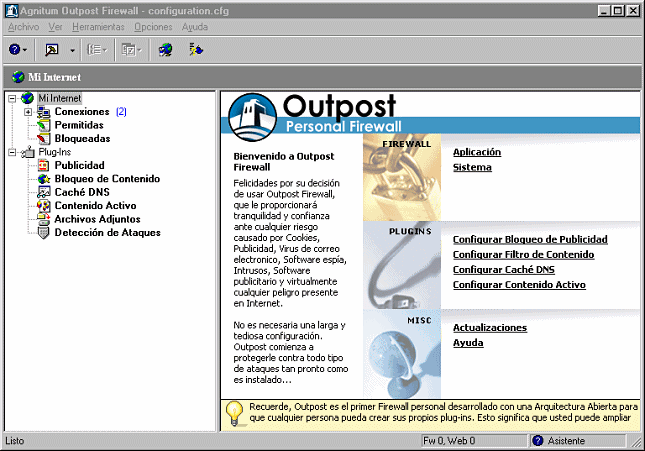Open the Opciones menu
This screenshot has width=645, height=451.
[153, 26]
